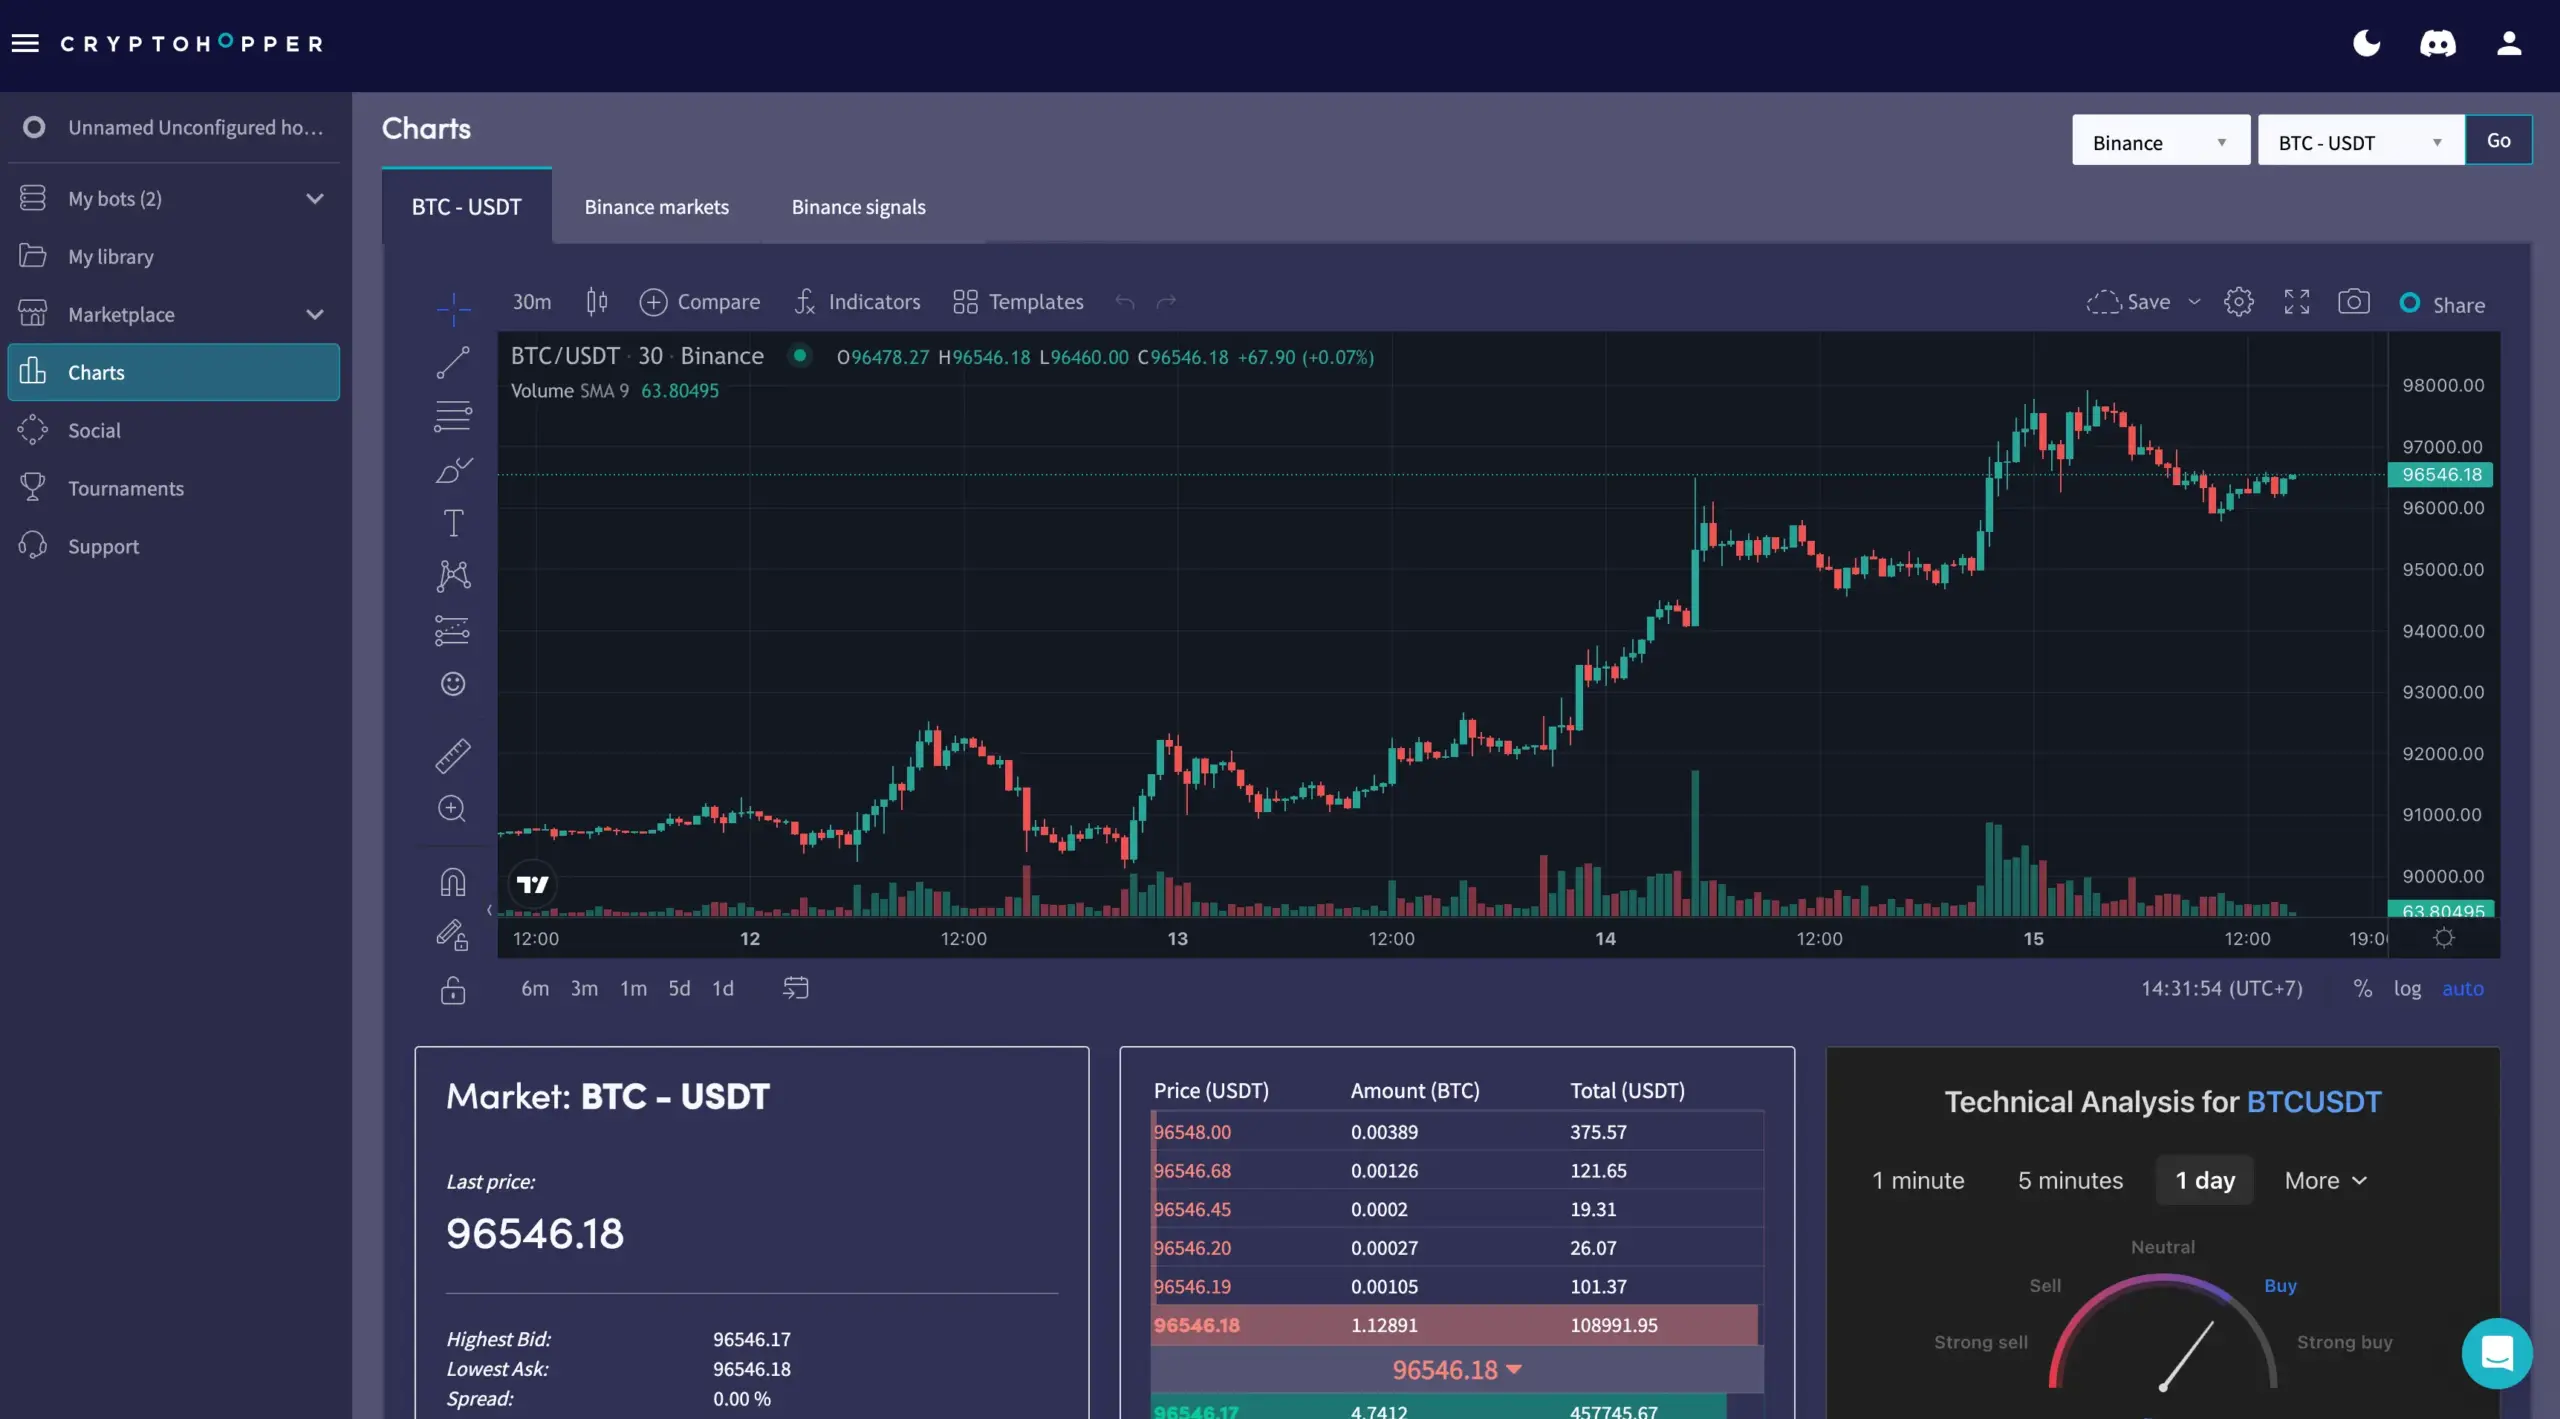Select the Text annotation tool
The height and width of the screenshot is (1419, 2560).
coord(453,523)
